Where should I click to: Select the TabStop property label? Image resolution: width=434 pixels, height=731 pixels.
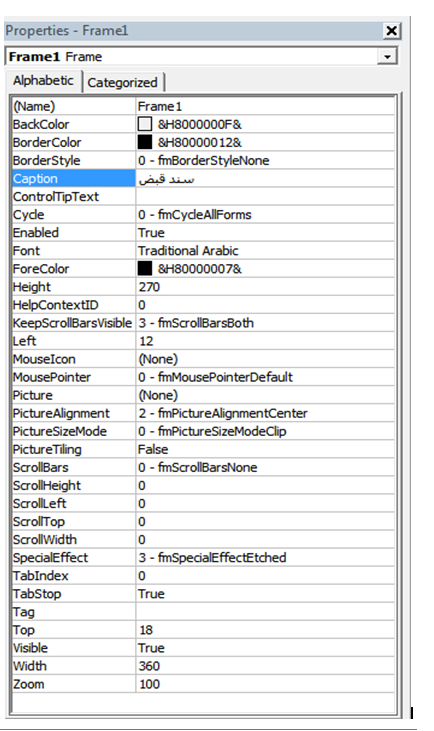point(37,593)
